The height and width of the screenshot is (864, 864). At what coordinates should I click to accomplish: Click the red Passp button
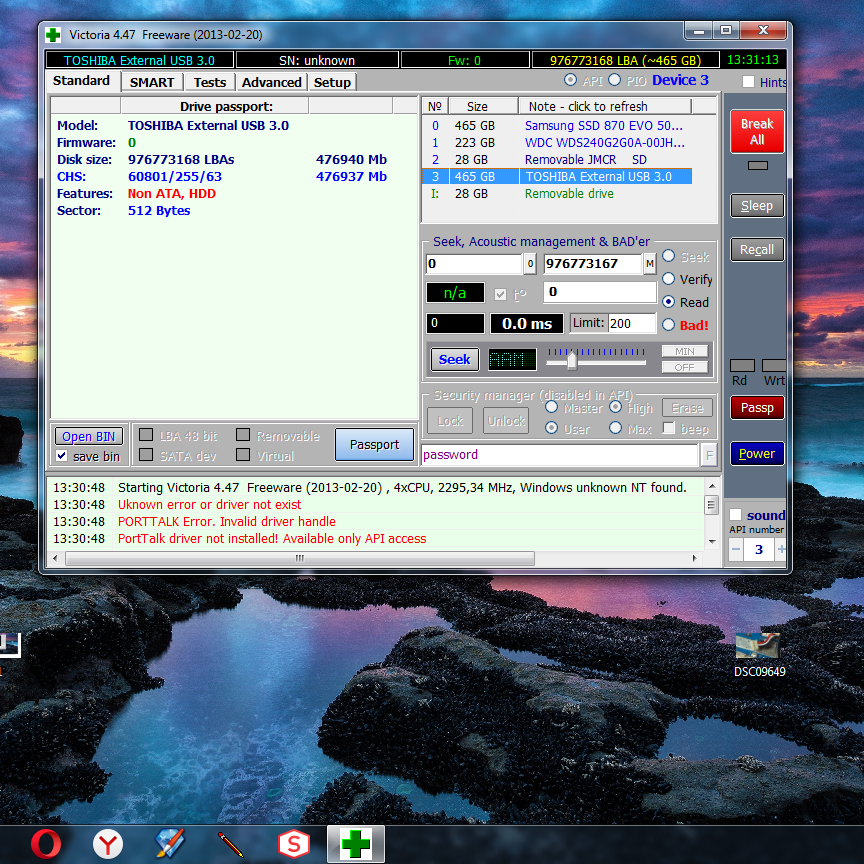[x=757, y=407]
